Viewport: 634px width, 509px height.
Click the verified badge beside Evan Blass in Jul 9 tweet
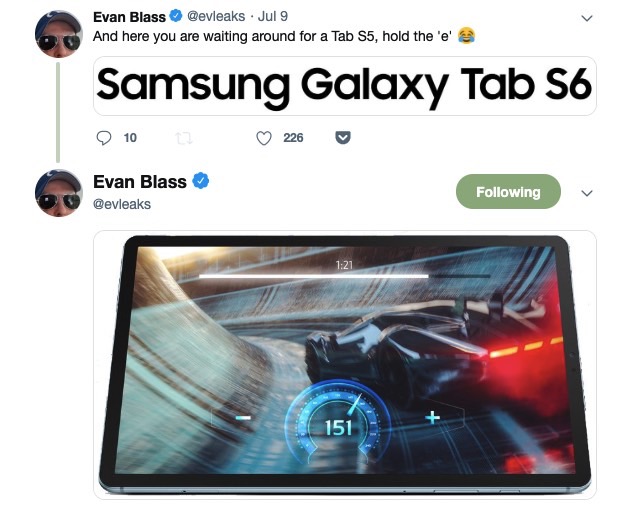click(x=175, y=16)
